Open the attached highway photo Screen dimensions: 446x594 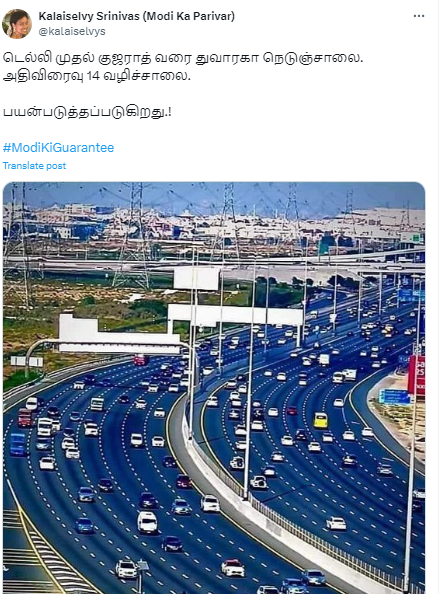[214, 388]
